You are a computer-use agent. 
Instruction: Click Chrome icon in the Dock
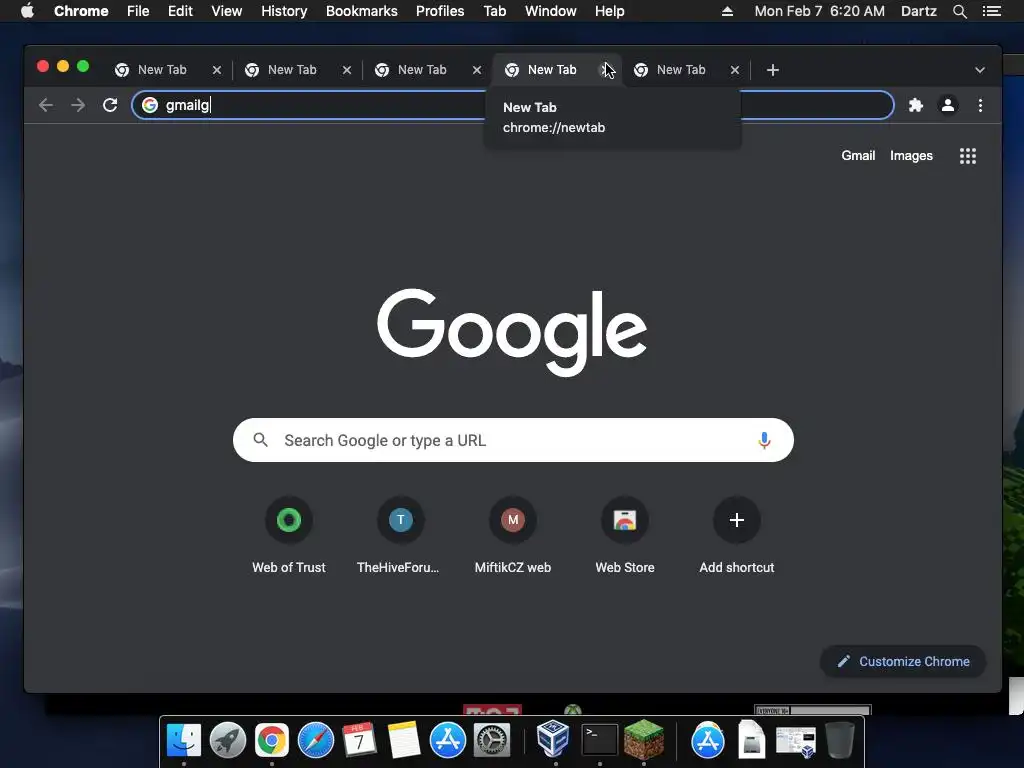coord(272,740)
